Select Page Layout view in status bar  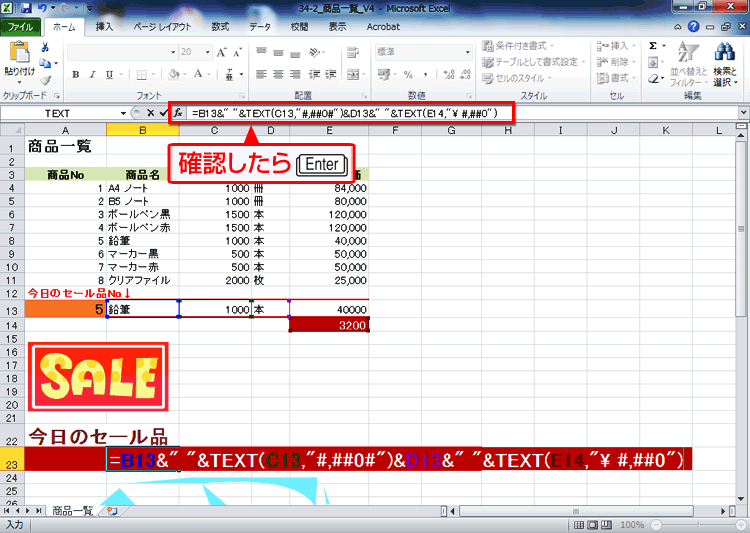pos(593,525)
